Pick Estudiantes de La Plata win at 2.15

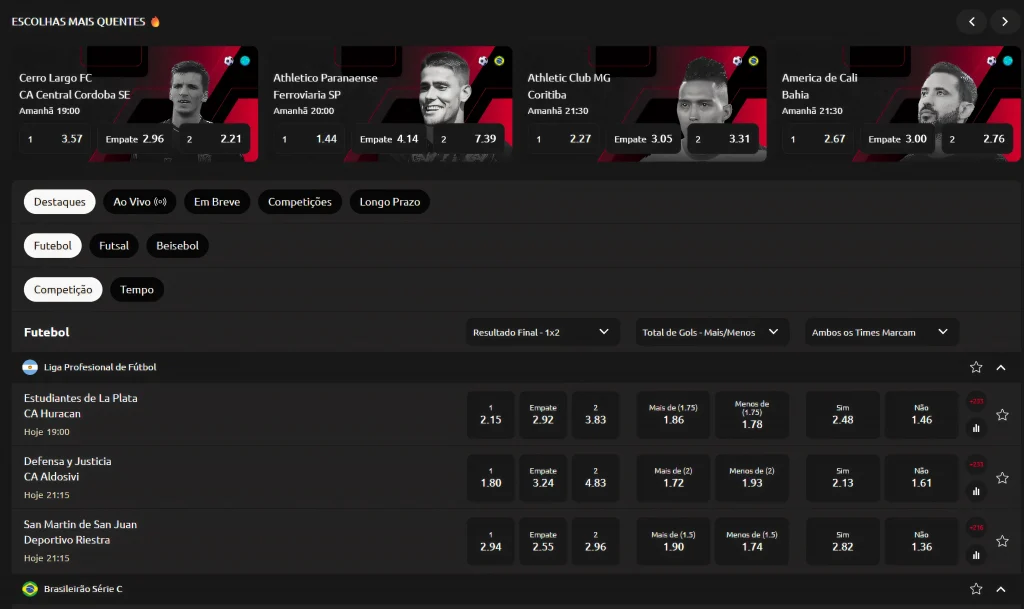(x=490, y=415)
